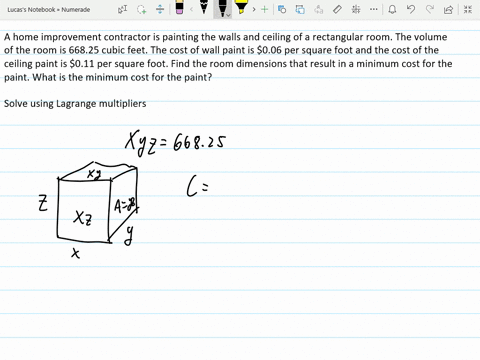Share this notebook page
This screenshot has width=480, height=360.
point(448,9)
